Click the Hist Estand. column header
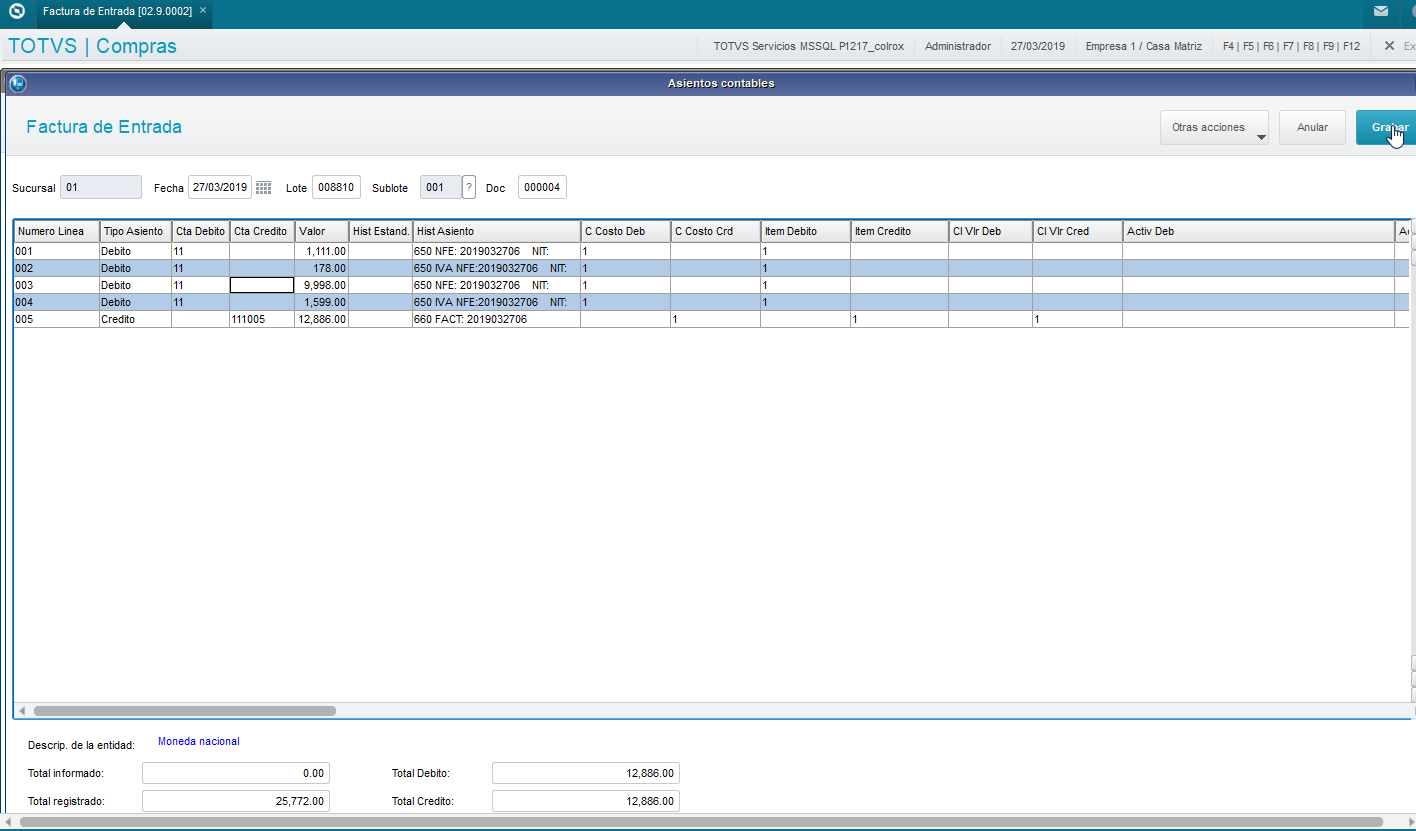Screen dimensions: 1416x831 click(381, 231)
